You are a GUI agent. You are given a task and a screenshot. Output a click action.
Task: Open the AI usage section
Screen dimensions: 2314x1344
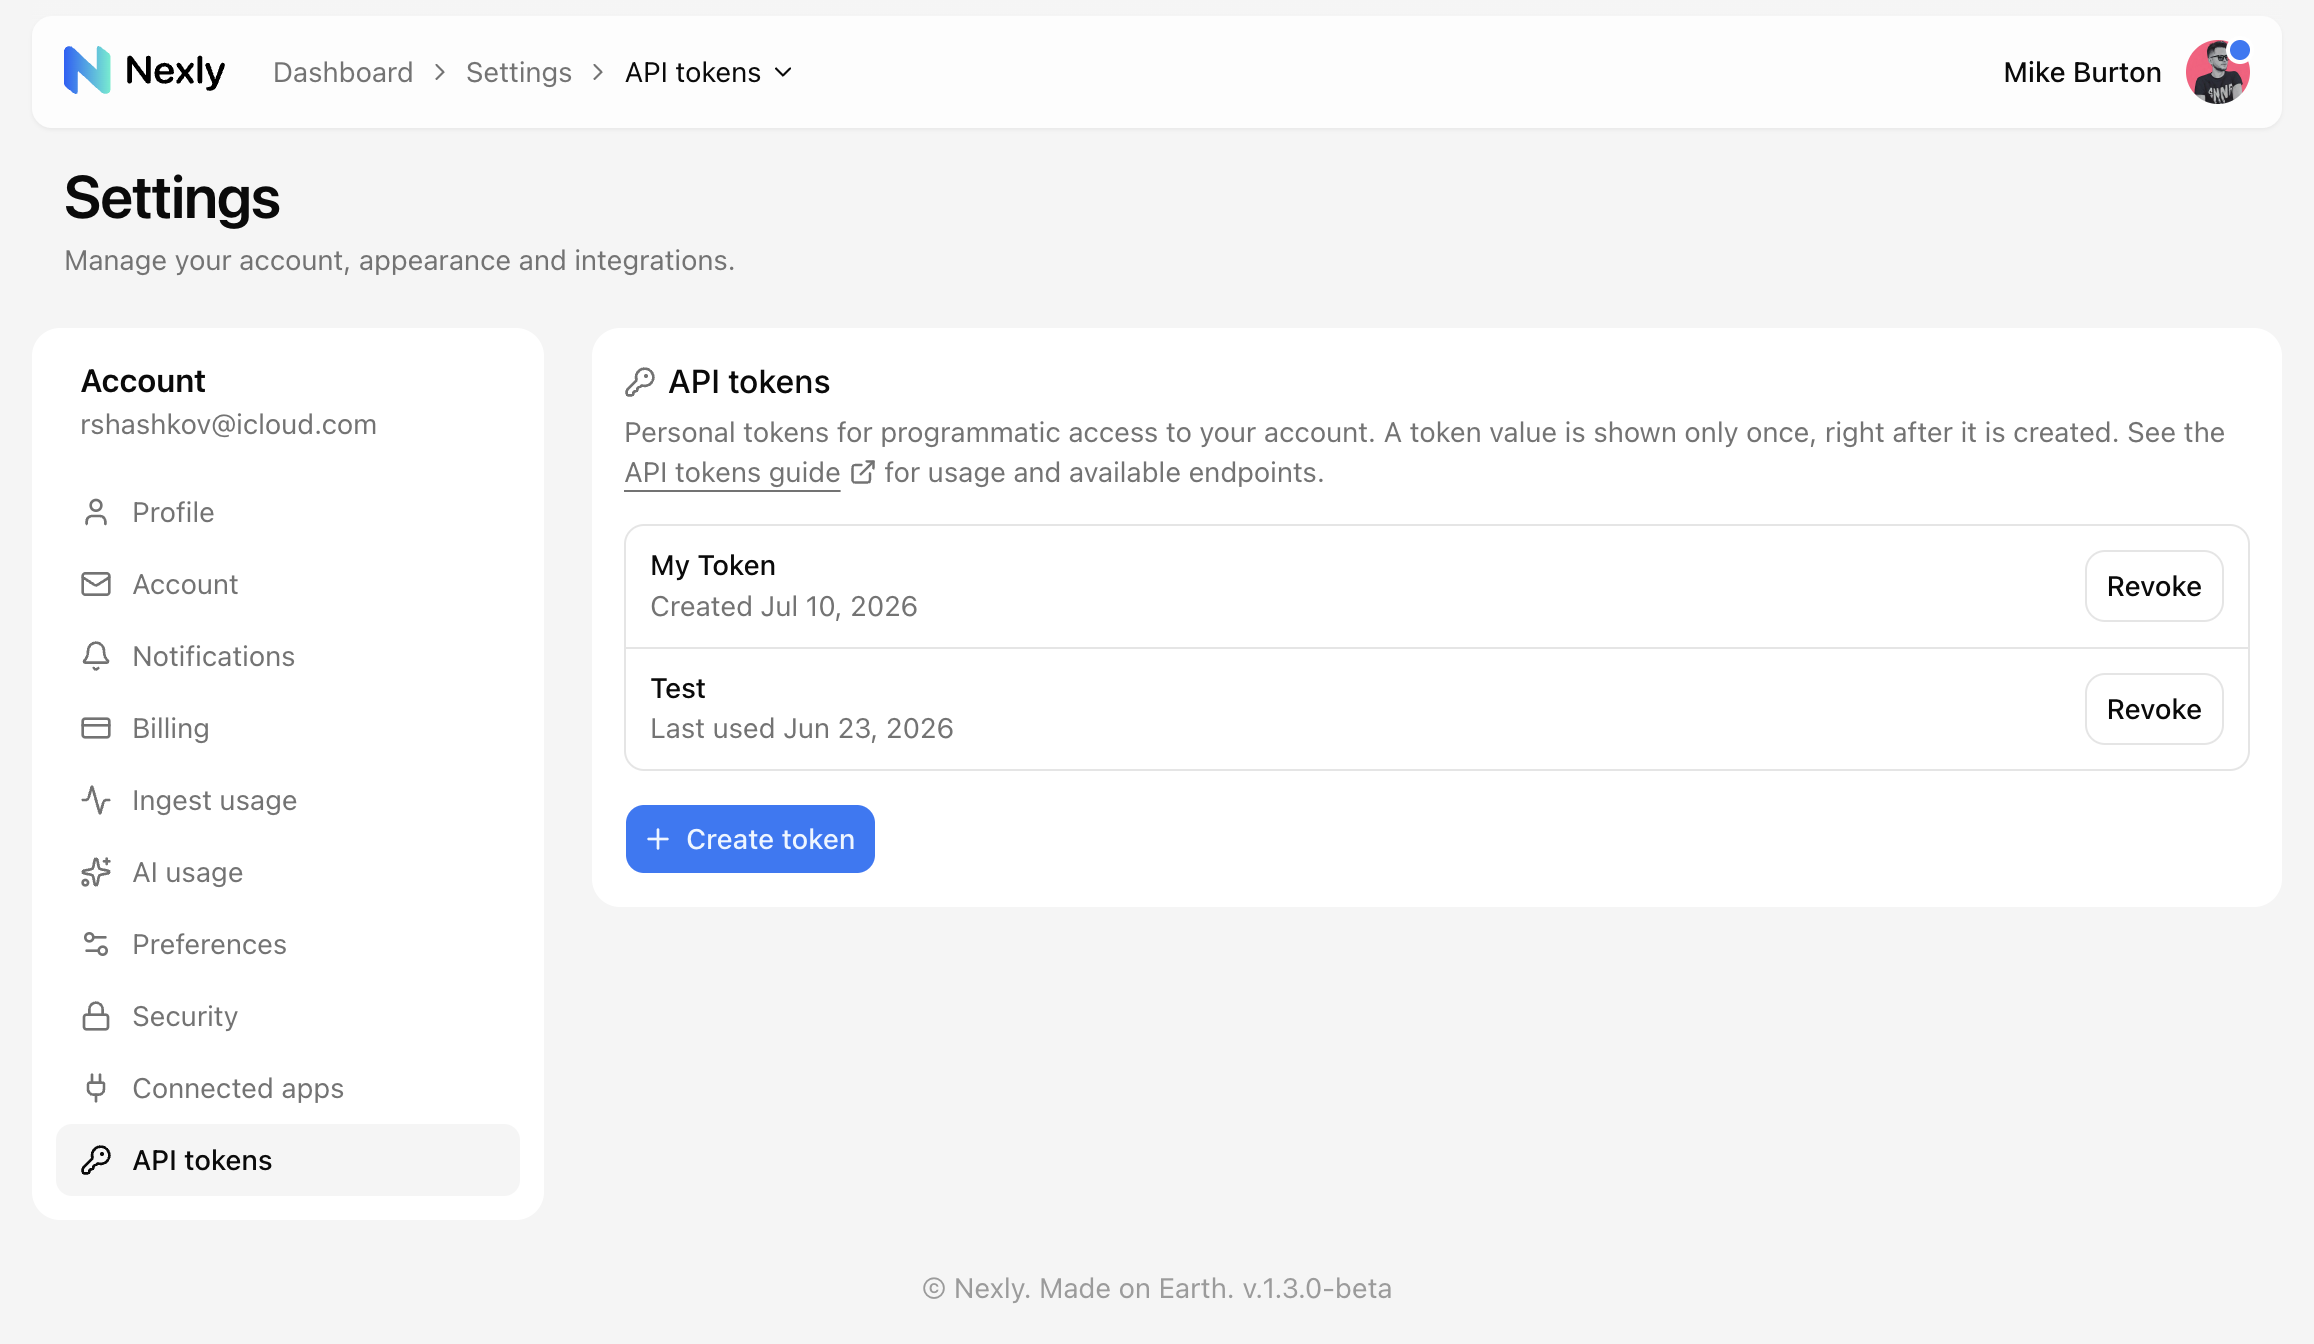(288, 872)
